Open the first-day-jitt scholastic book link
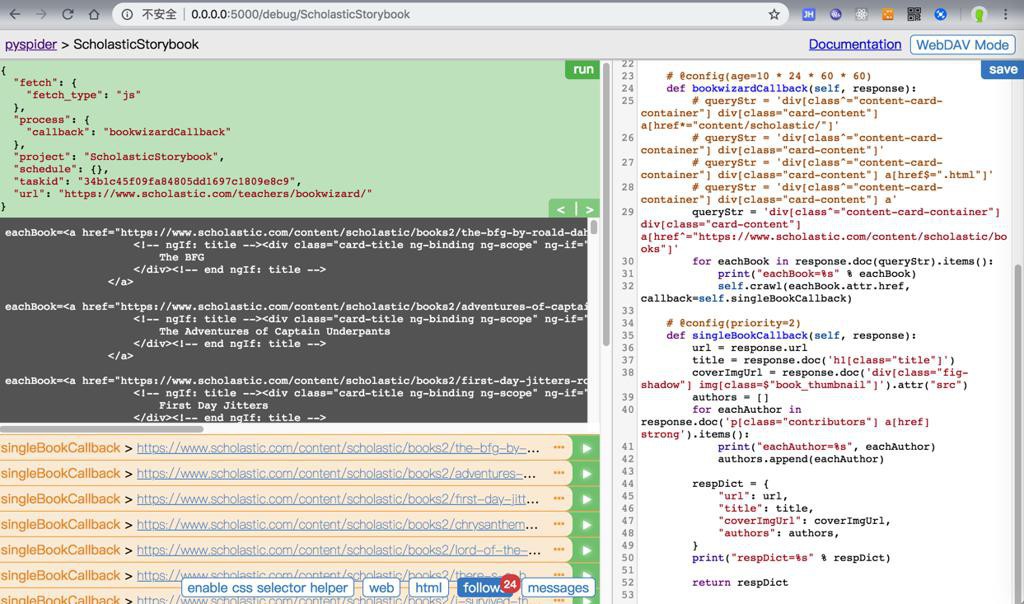1024x604 pixels. click(338, 500)
